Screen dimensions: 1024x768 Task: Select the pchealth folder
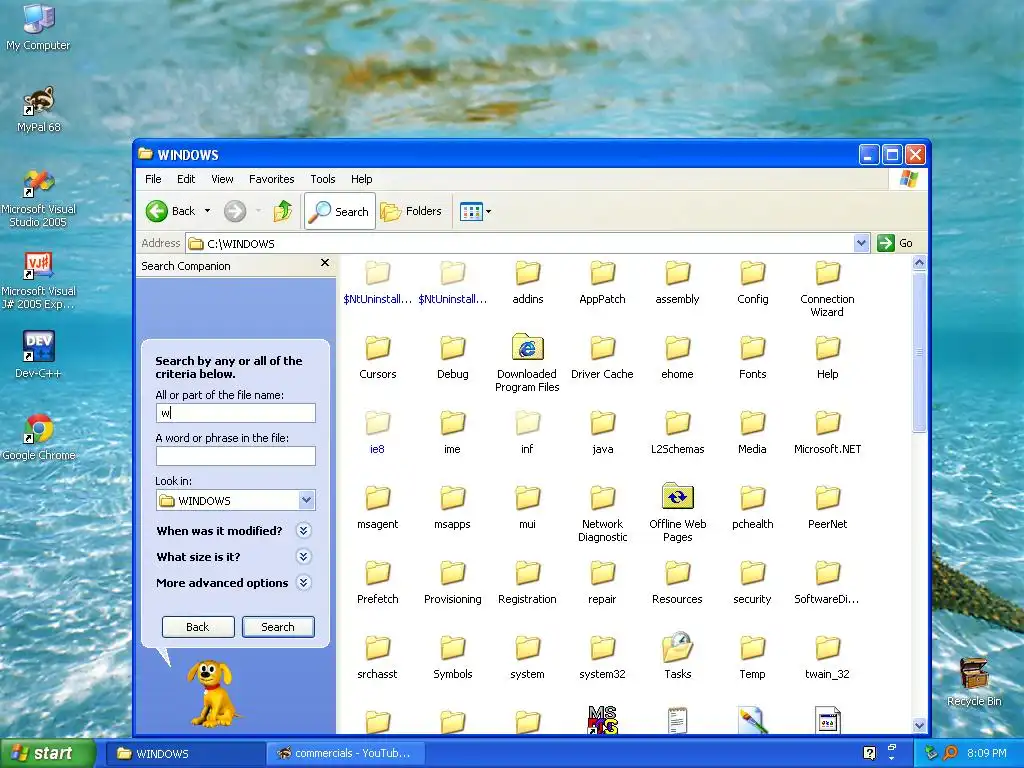coord(752,507)
